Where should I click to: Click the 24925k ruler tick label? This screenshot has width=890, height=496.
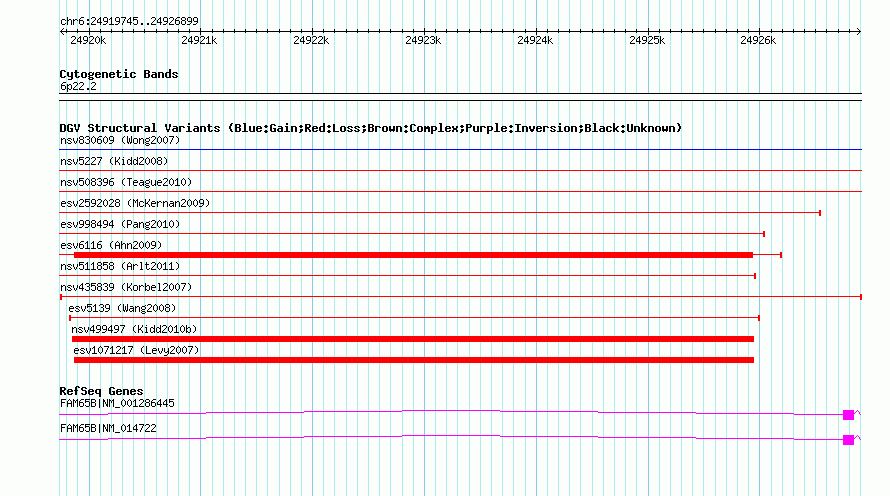click(647, 40)
